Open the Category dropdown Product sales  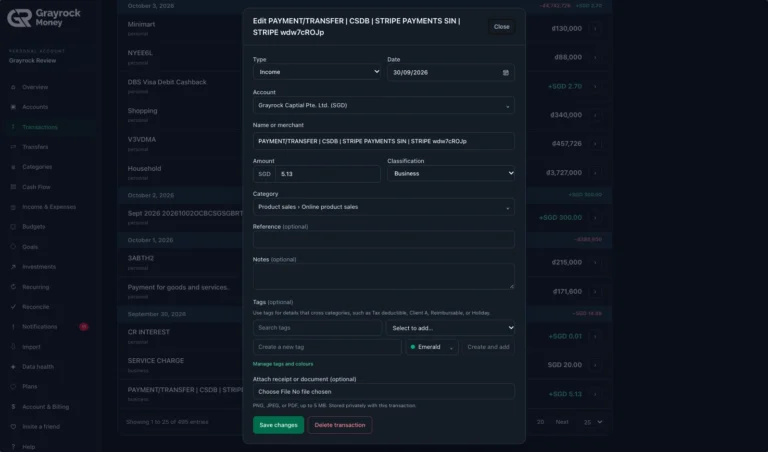click(384, 207)
